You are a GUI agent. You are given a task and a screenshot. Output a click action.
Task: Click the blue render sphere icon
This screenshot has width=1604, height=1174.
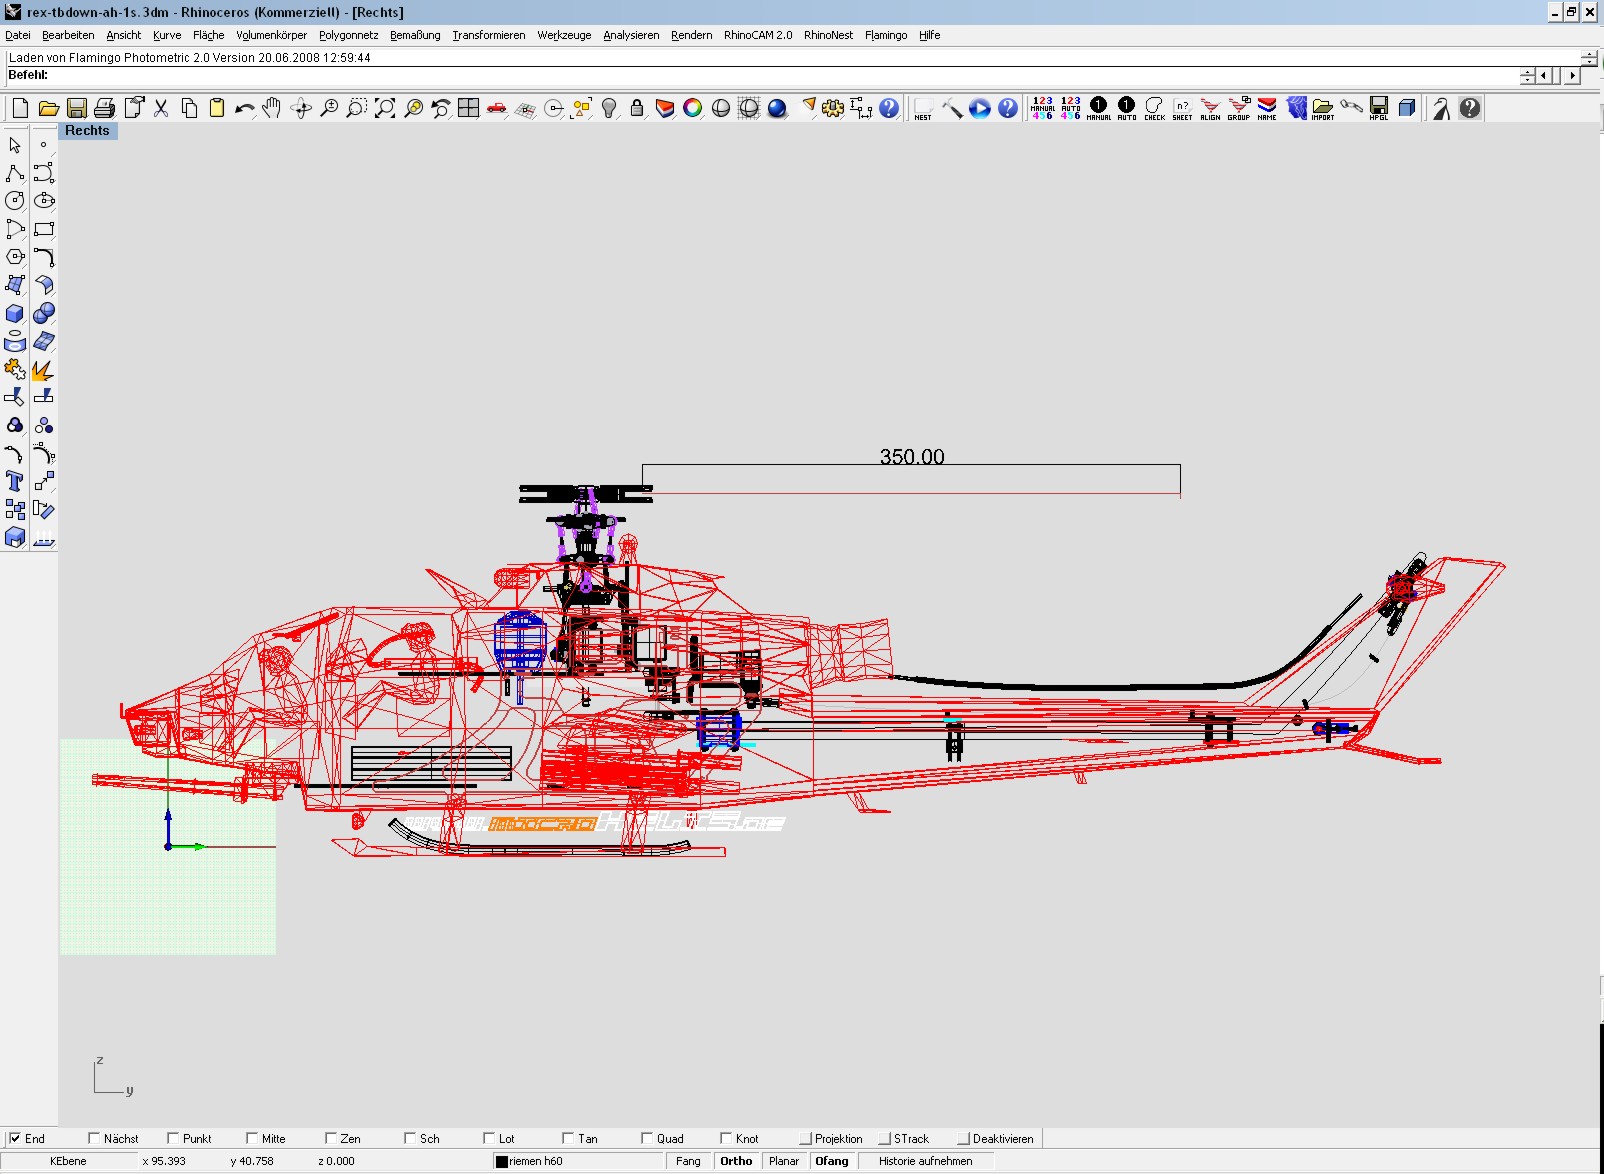[x=777, y=108]
